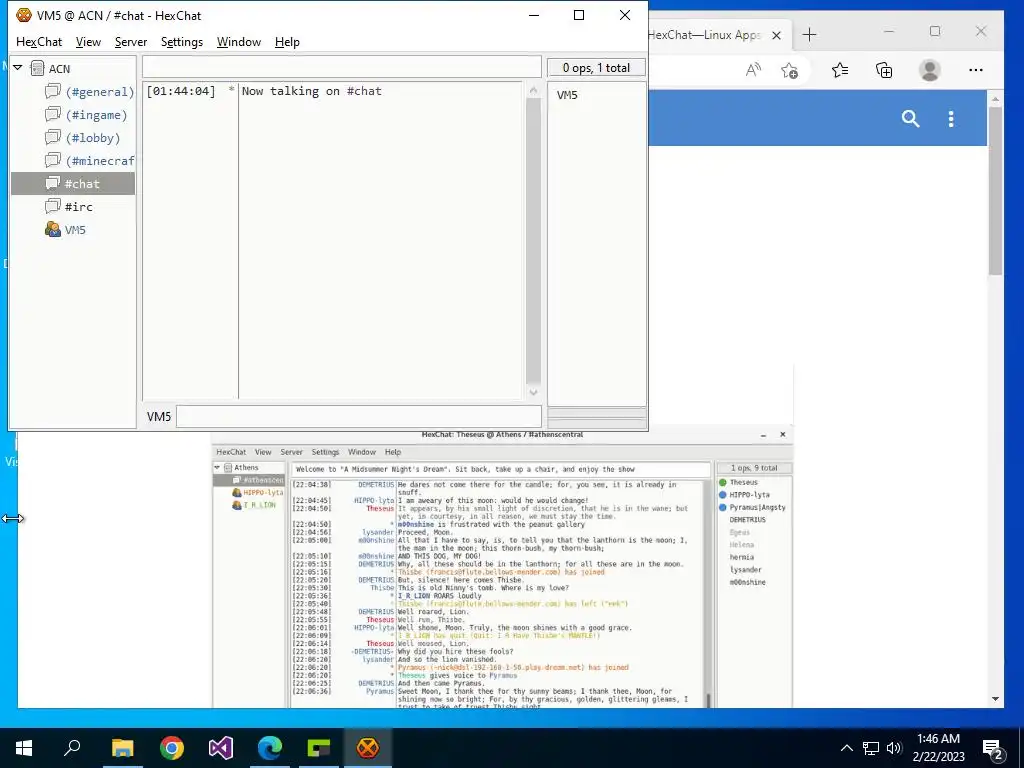Image resolution: width=1024 pixels, height=768 pixels.
Task: Open the Window menu in HexChat
Action: (x=239, y=42)
